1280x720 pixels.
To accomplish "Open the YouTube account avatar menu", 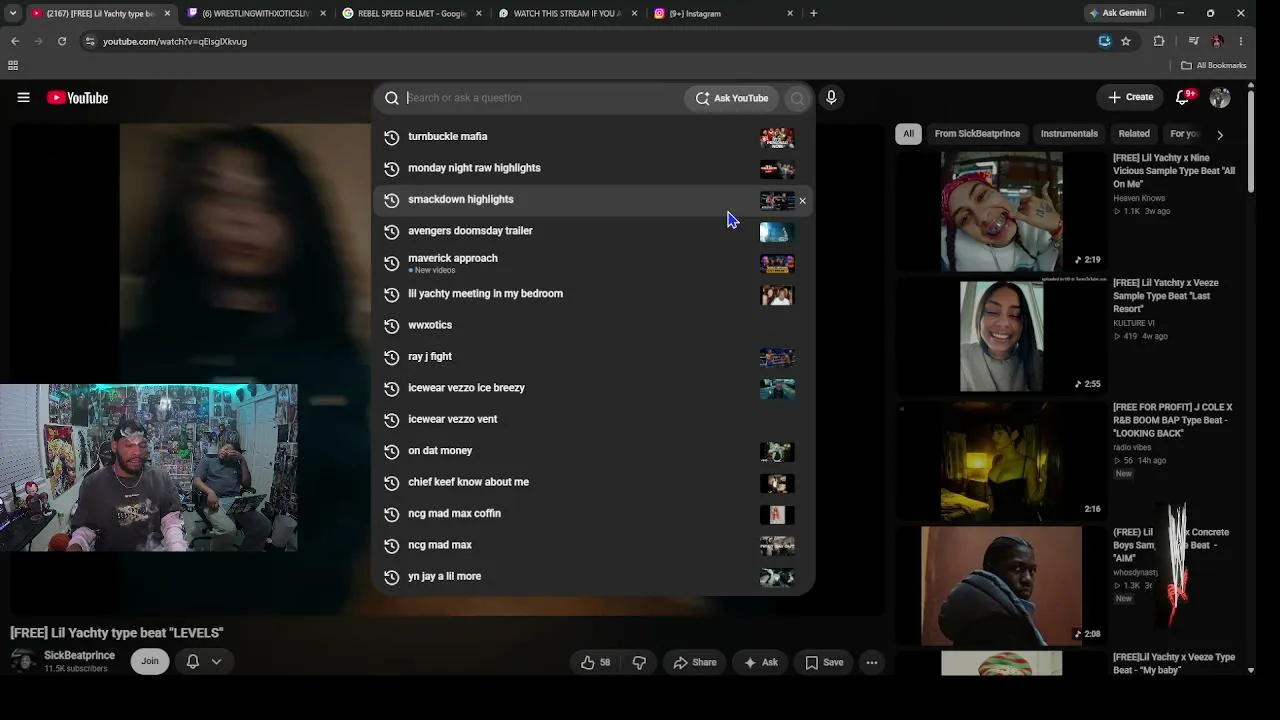I will [x=1220, y=98].
